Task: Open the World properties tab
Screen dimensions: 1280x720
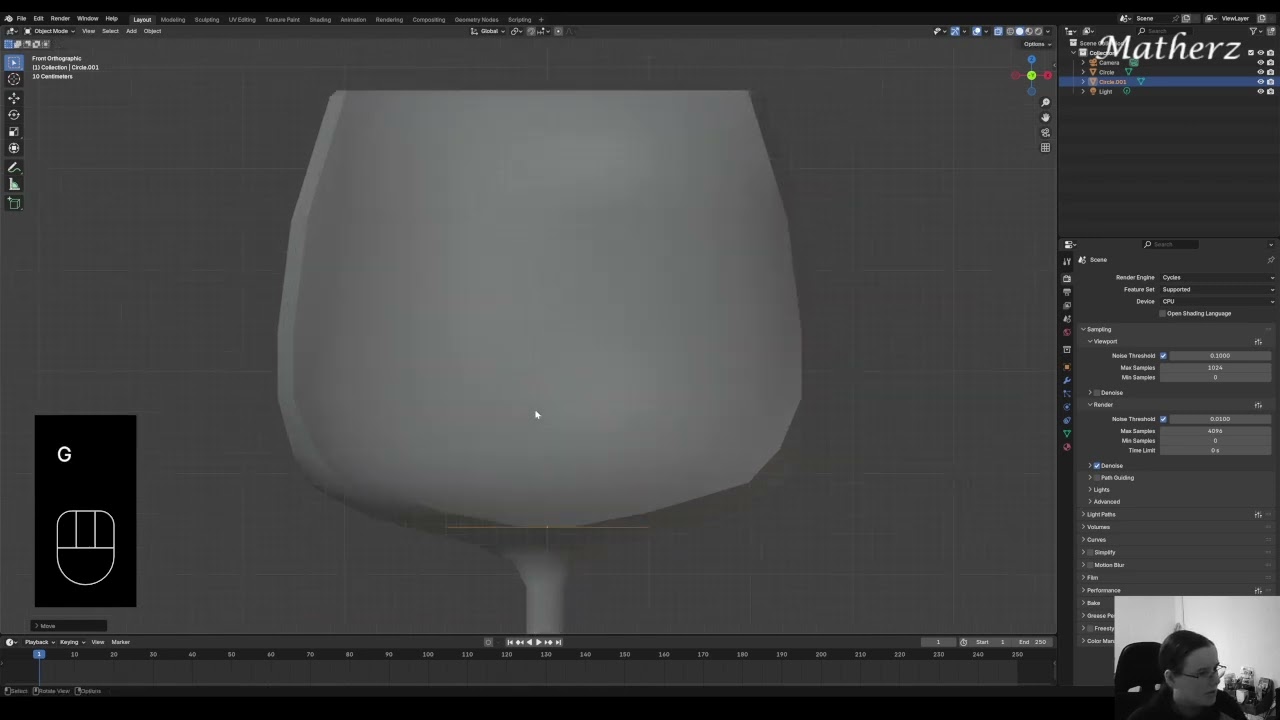Action: coord(1067,332)
